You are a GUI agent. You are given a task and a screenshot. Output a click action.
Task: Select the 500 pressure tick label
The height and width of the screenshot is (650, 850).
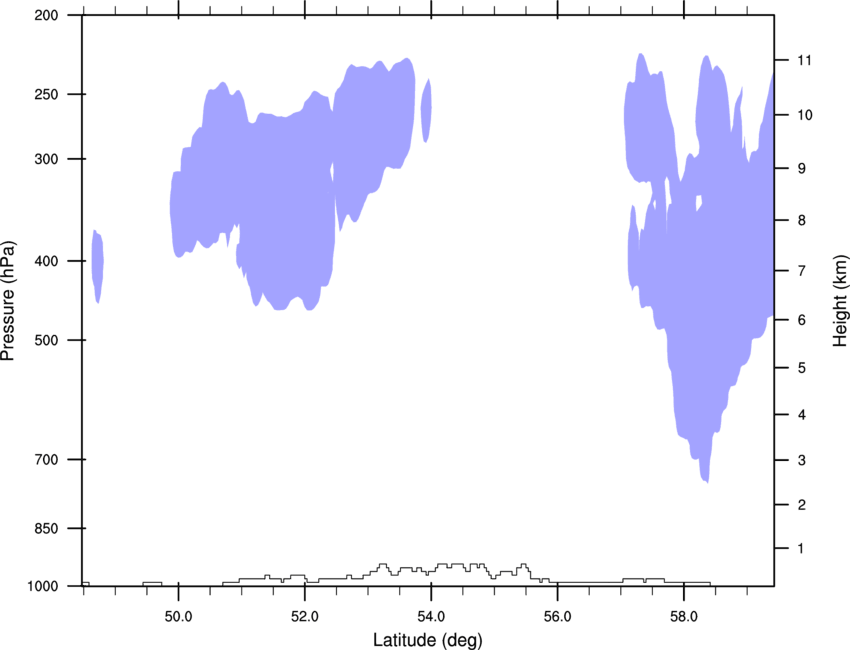(46, 340)
